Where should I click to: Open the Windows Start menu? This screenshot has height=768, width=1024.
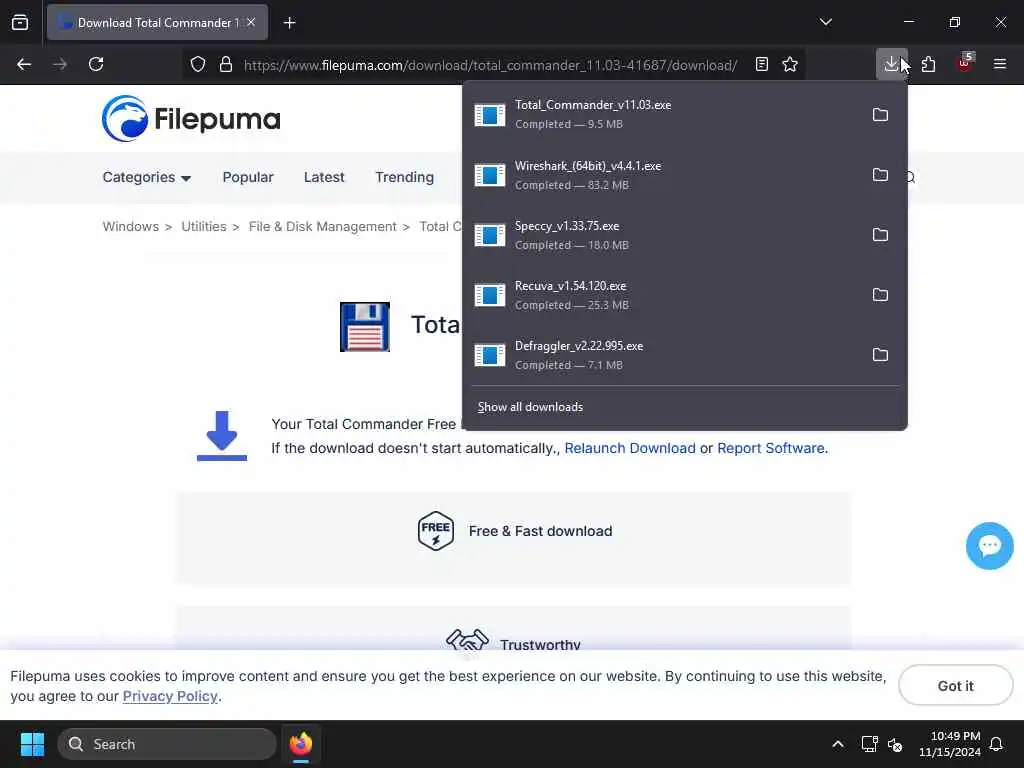33,744
